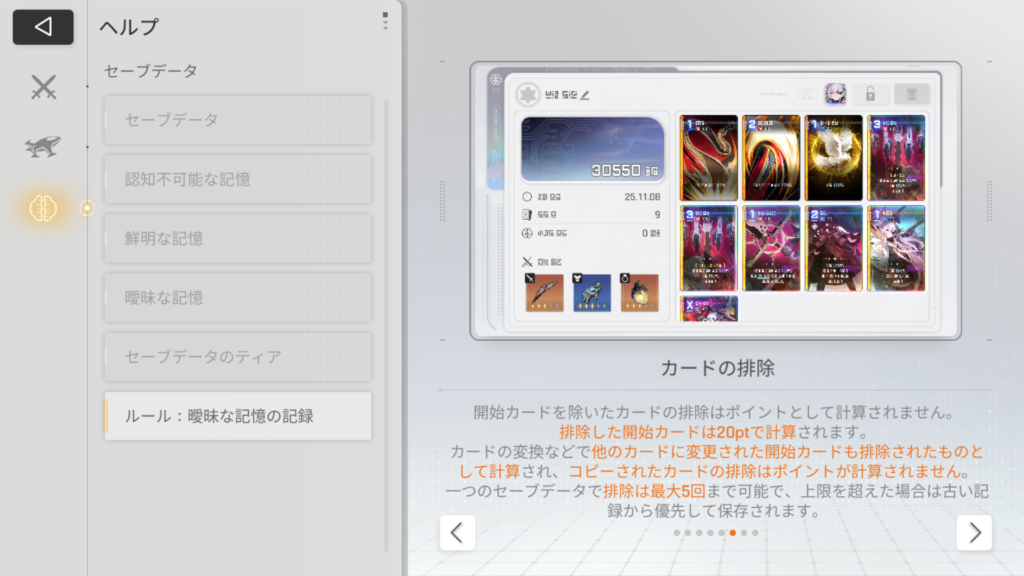Click the pencil edit icon beside save name
1024x576 pixels.
pyautogui.click(x=585, y=95)
